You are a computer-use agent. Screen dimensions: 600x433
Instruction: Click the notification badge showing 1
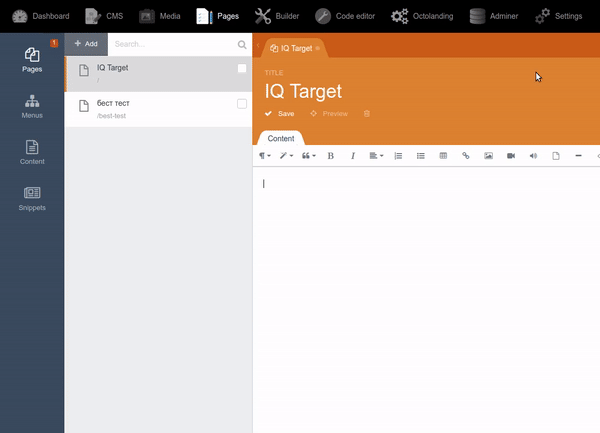coord(54,43)
